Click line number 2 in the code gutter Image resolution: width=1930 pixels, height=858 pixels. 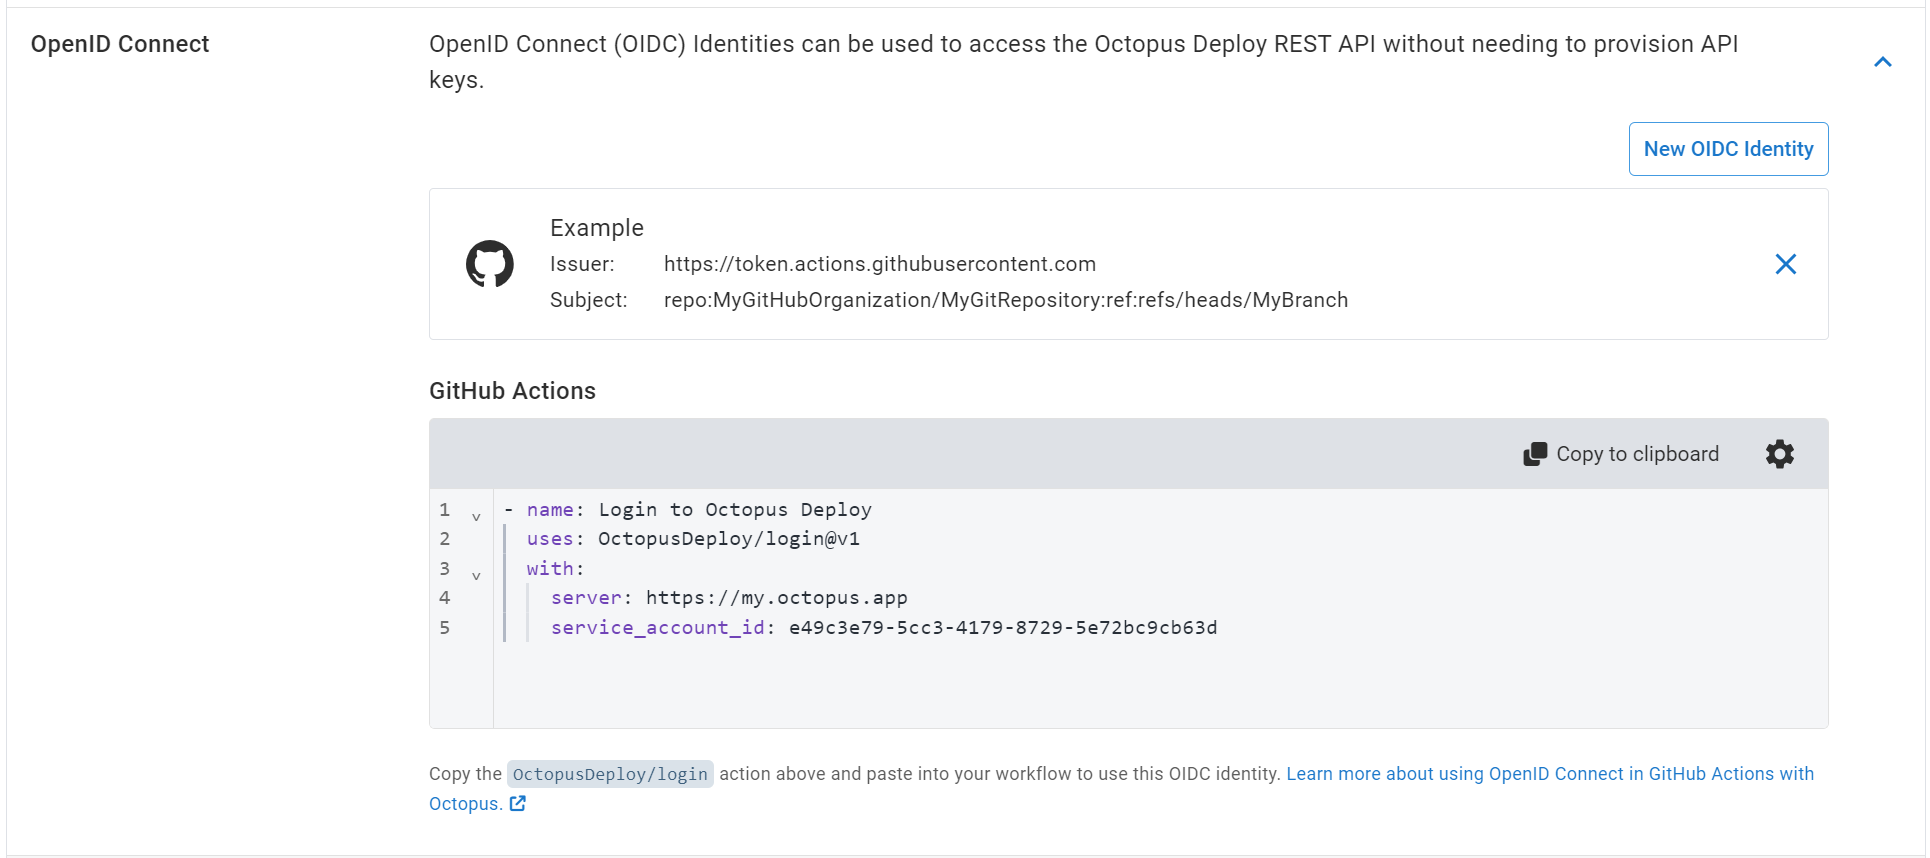coord(445,539)
